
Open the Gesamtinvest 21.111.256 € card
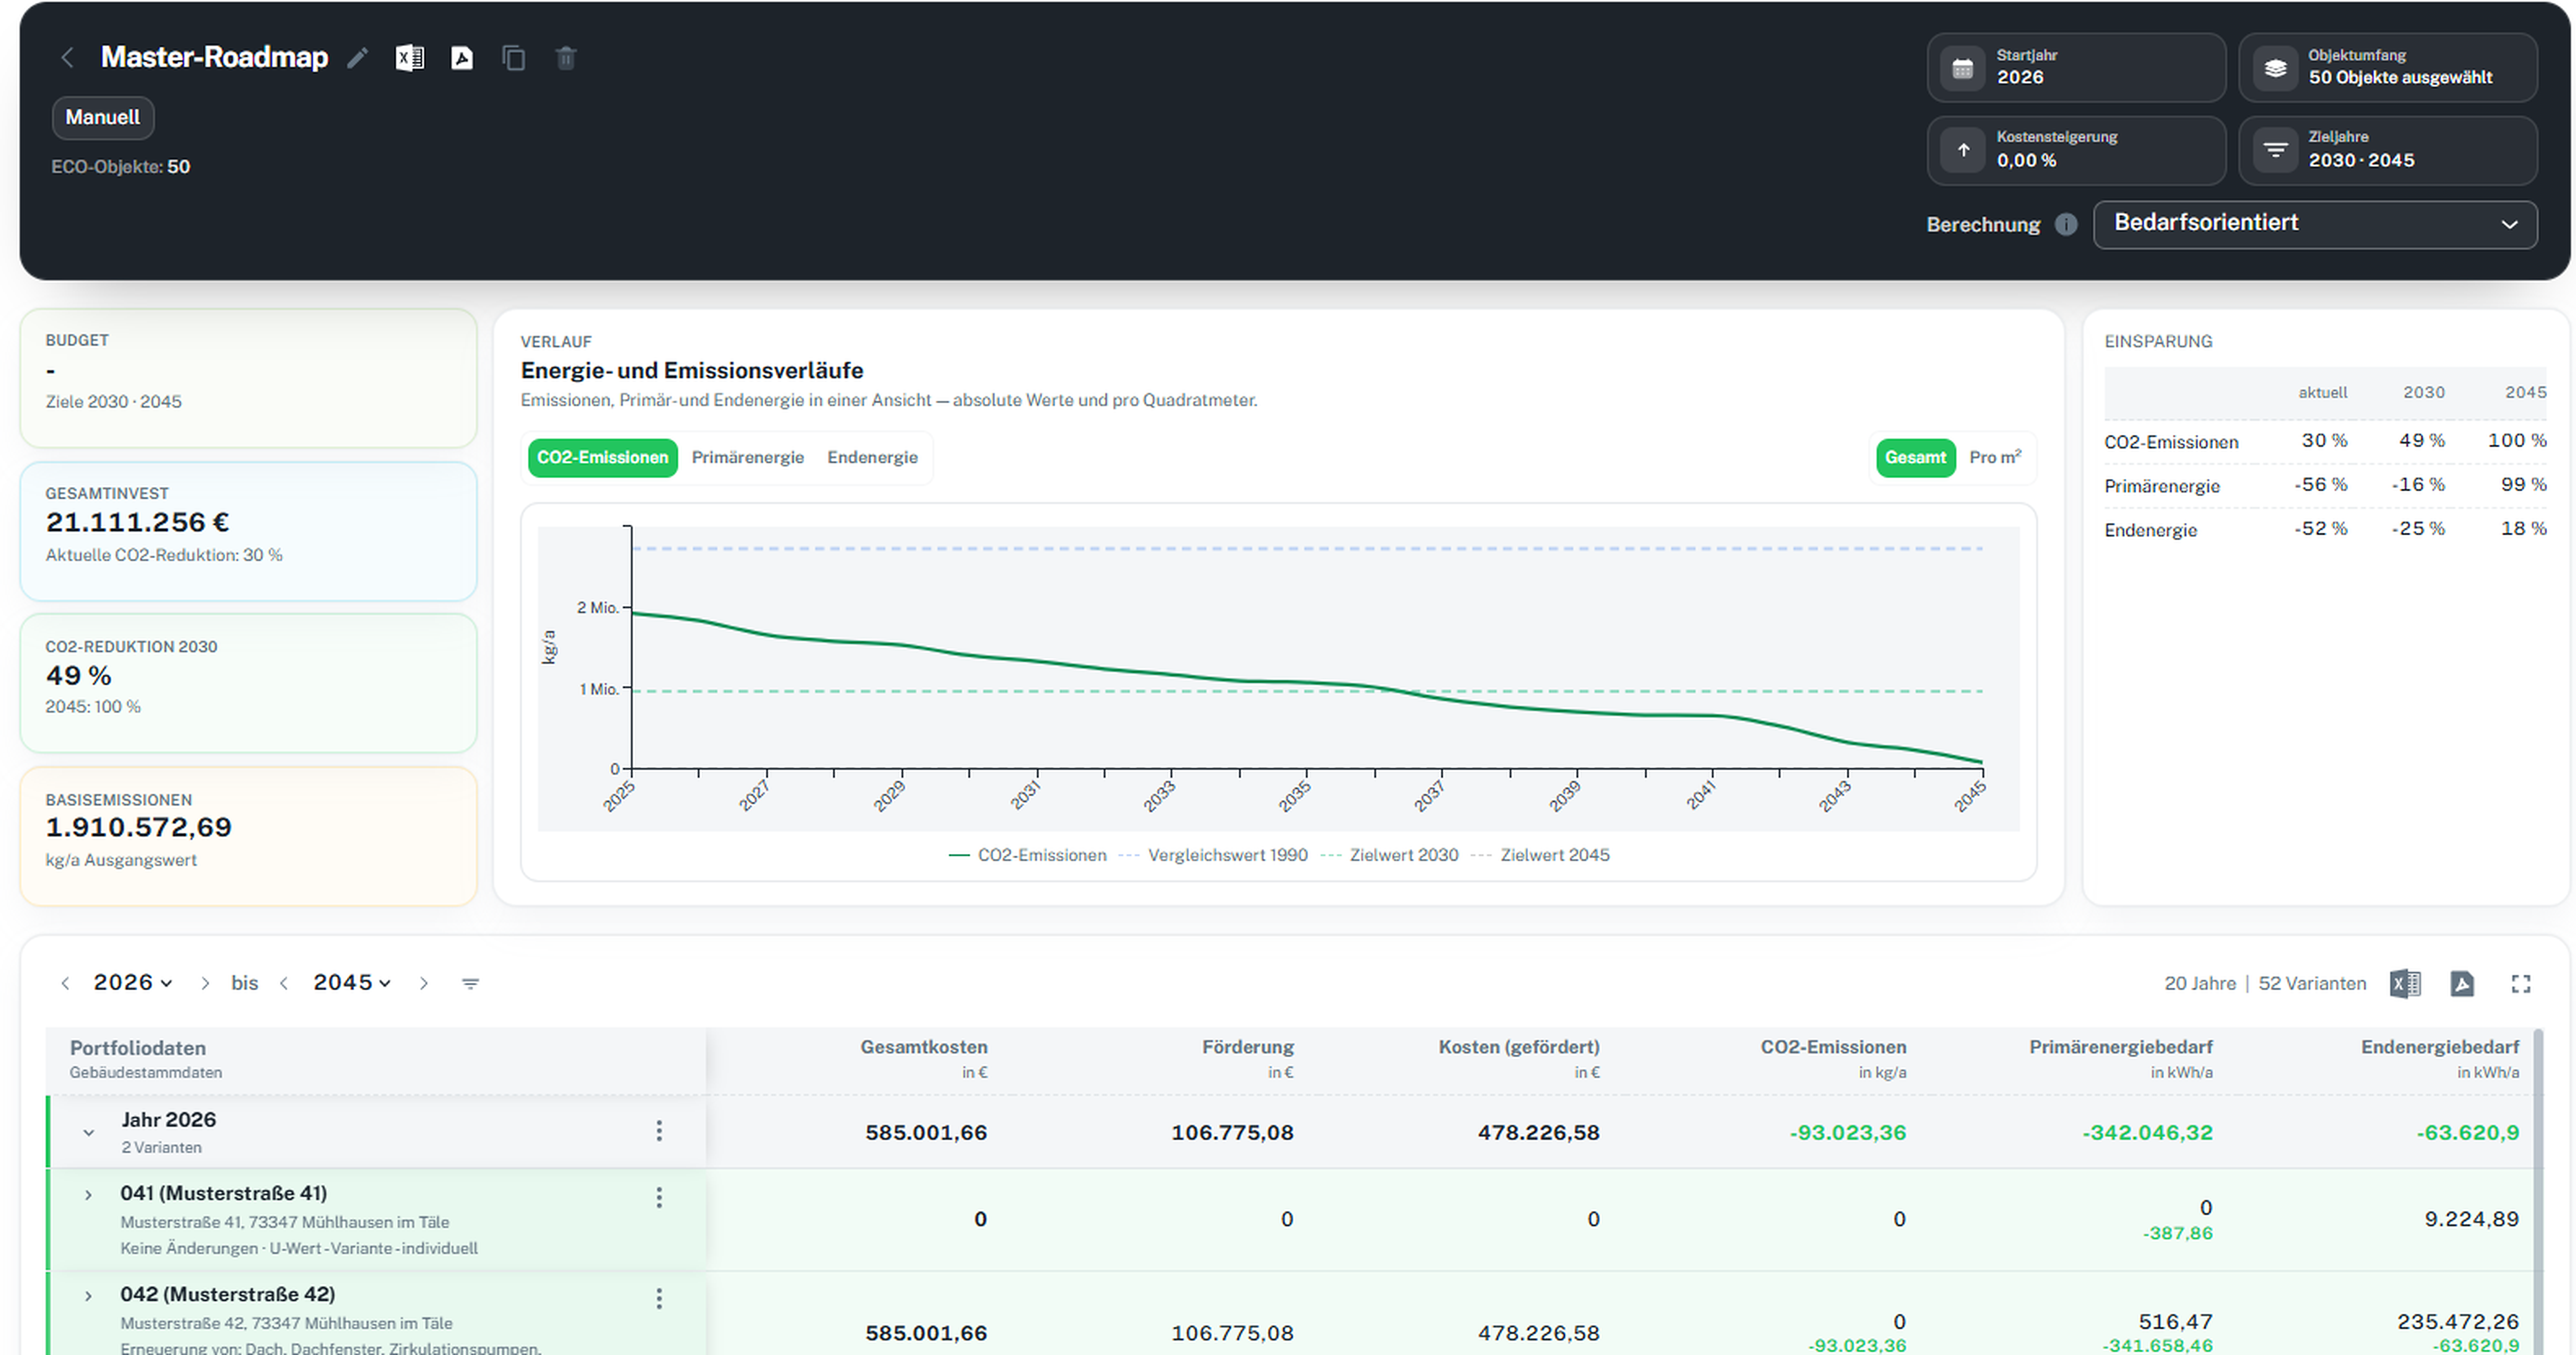[249, 531]
